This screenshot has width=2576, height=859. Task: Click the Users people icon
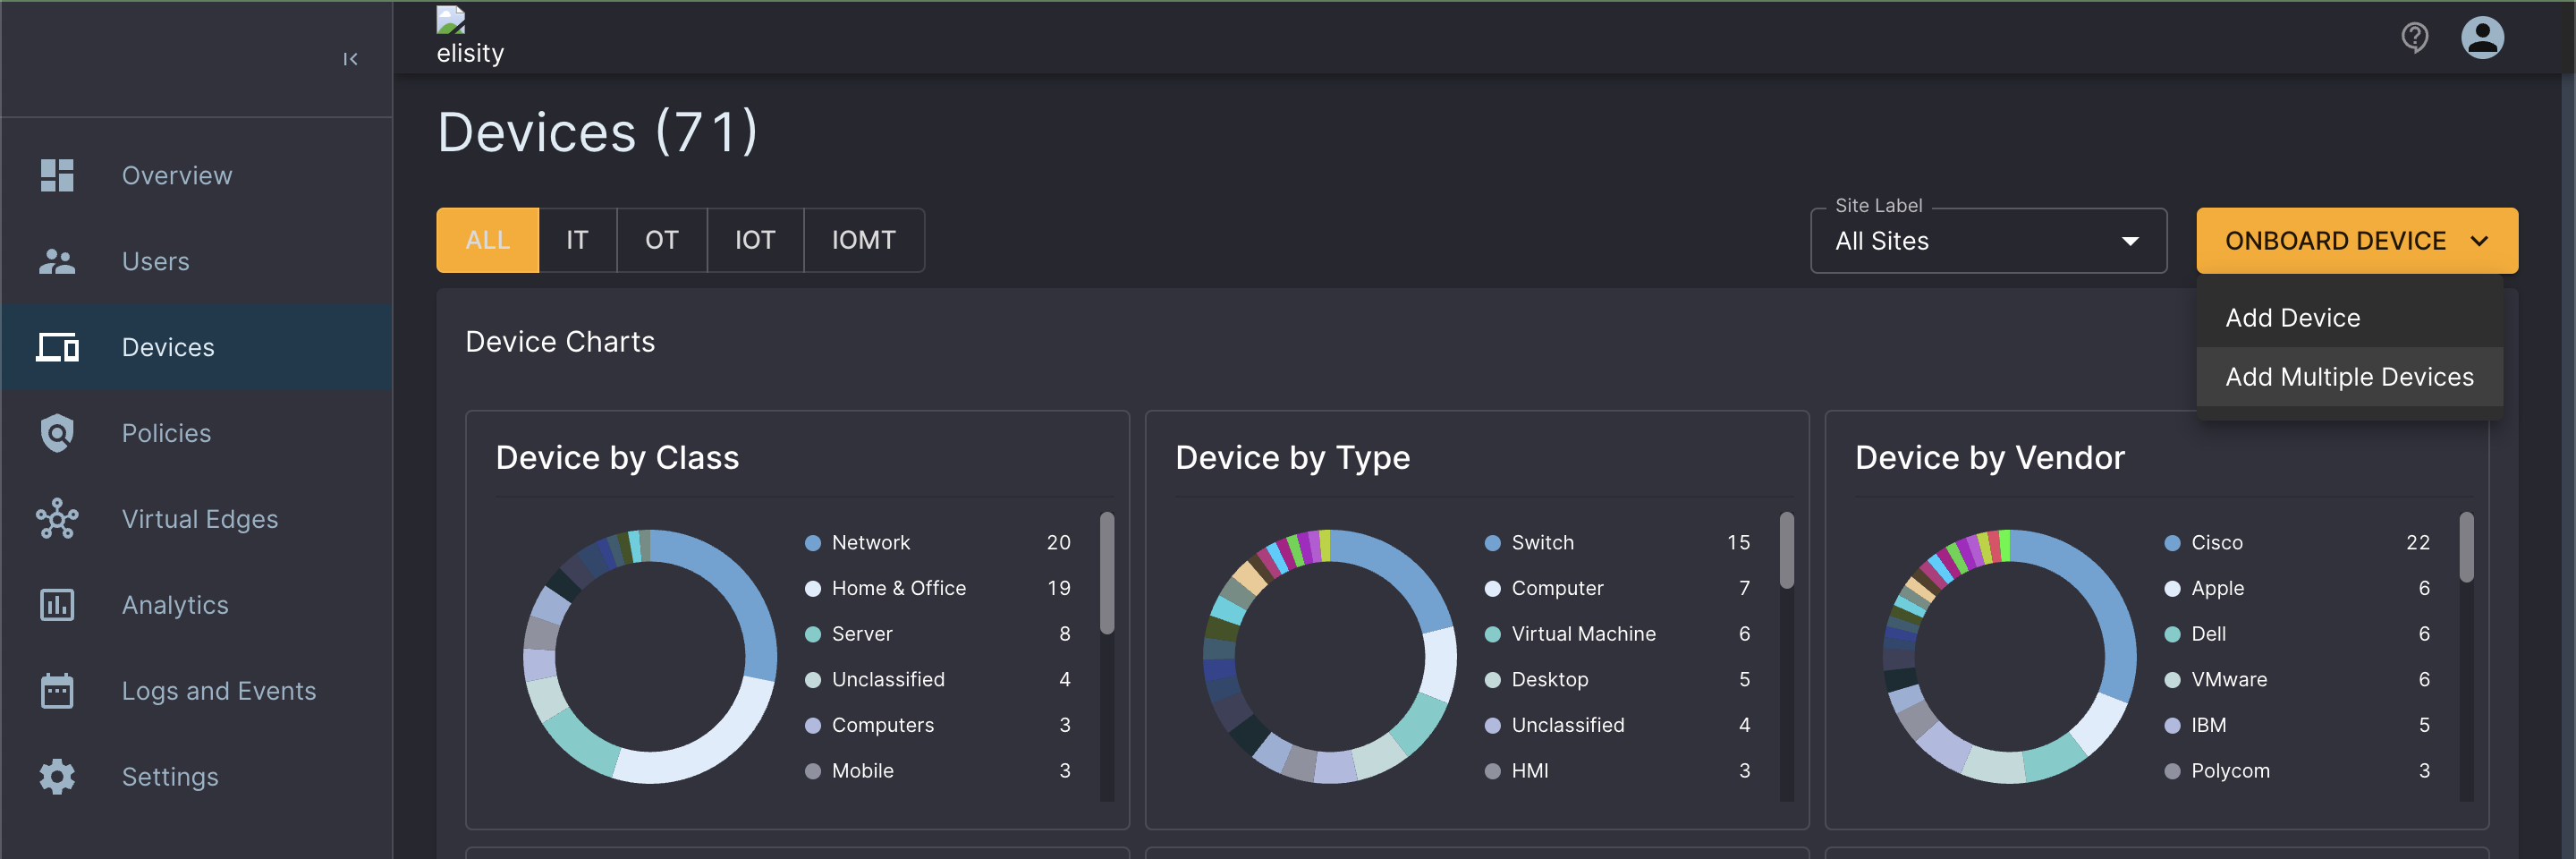coord(57,261)
